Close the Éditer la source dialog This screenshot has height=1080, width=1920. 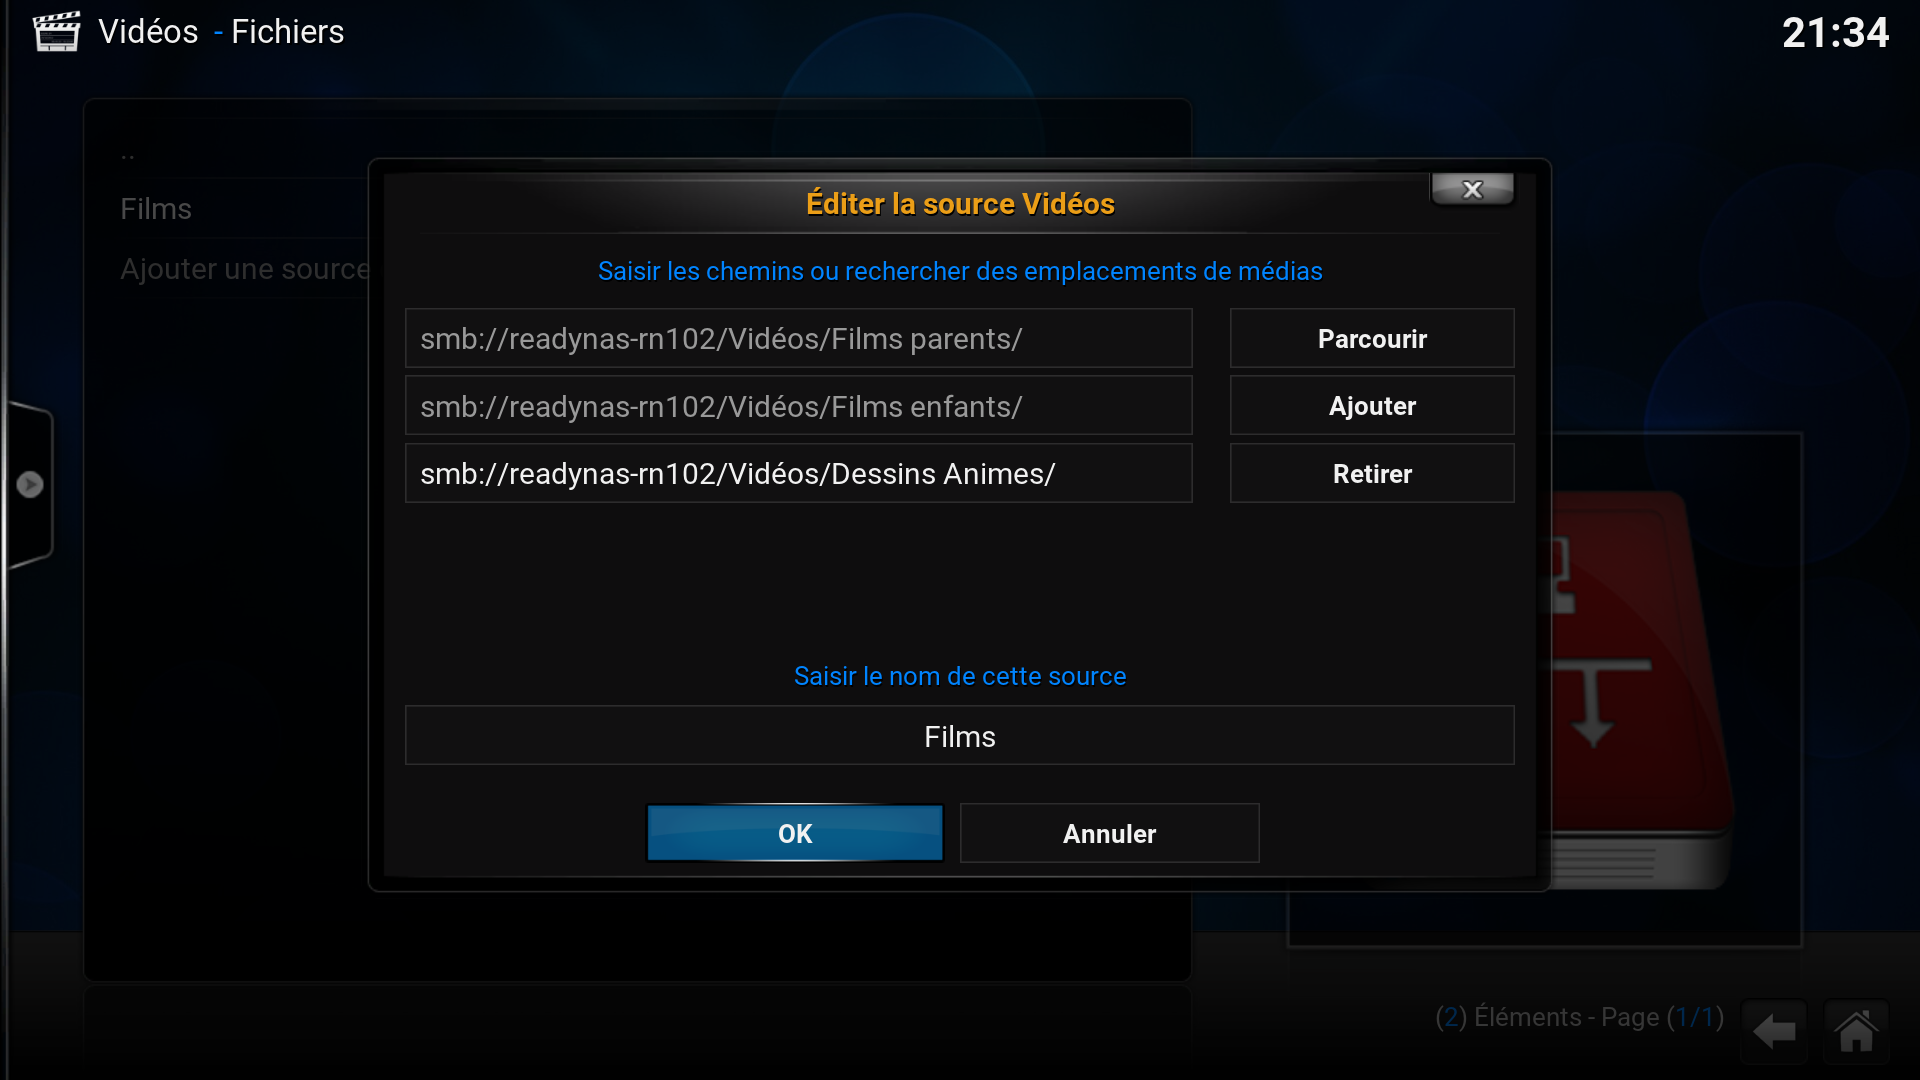1472,189
